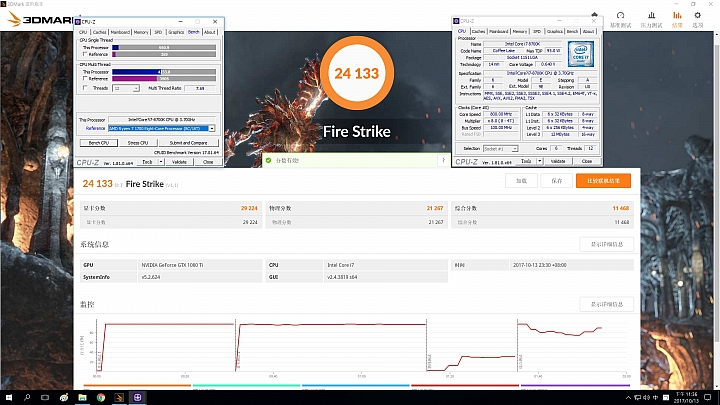This screenshot has height=405, width=720.
Task: Open Socket #1 selection dropdown
Action: (x=501, y=148)
